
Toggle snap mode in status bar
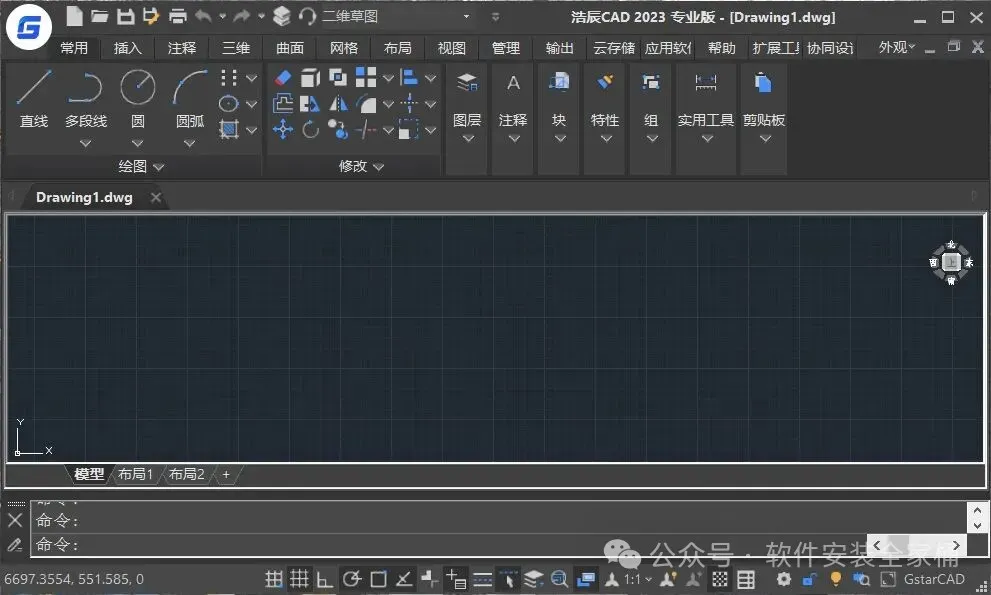[x=274, y=579]
